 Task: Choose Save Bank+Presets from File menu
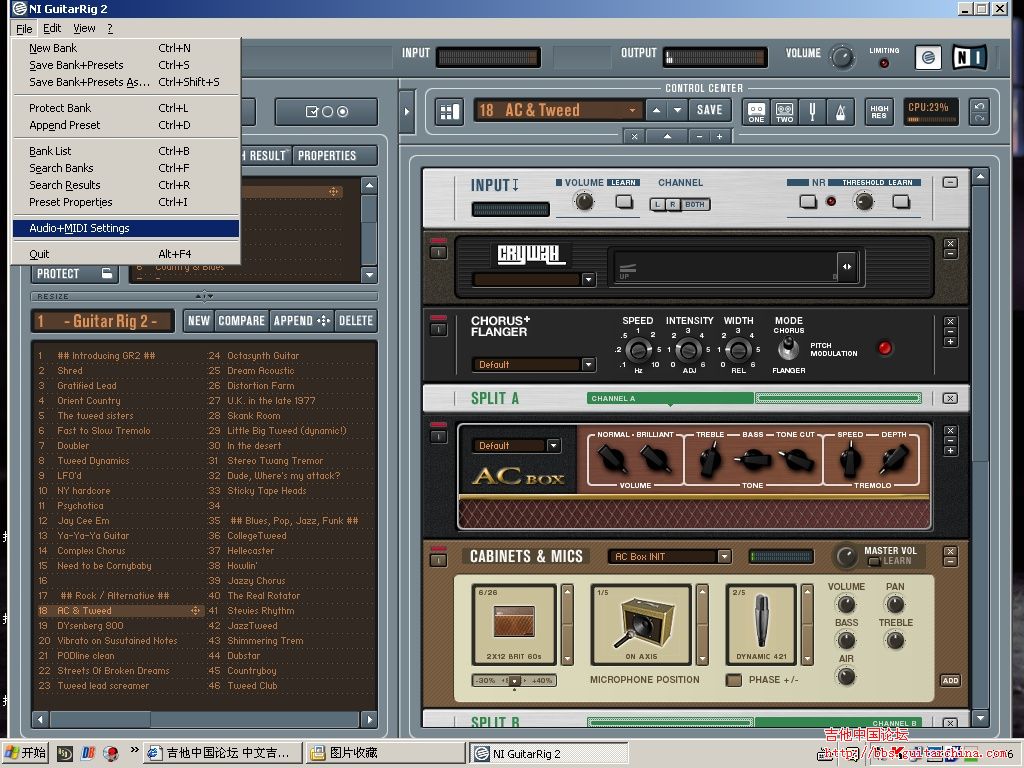pyautogui.click(x=76, y=65)
